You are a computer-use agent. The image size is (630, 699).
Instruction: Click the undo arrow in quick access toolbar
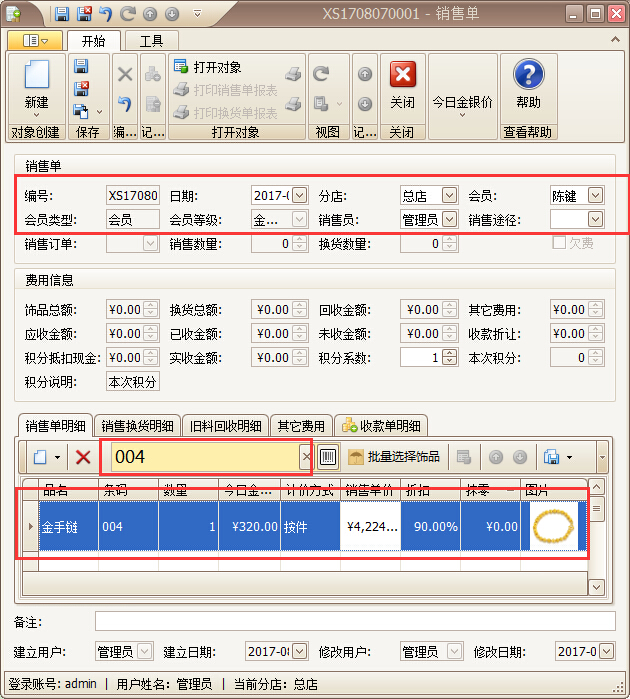(x=106, y=14)
